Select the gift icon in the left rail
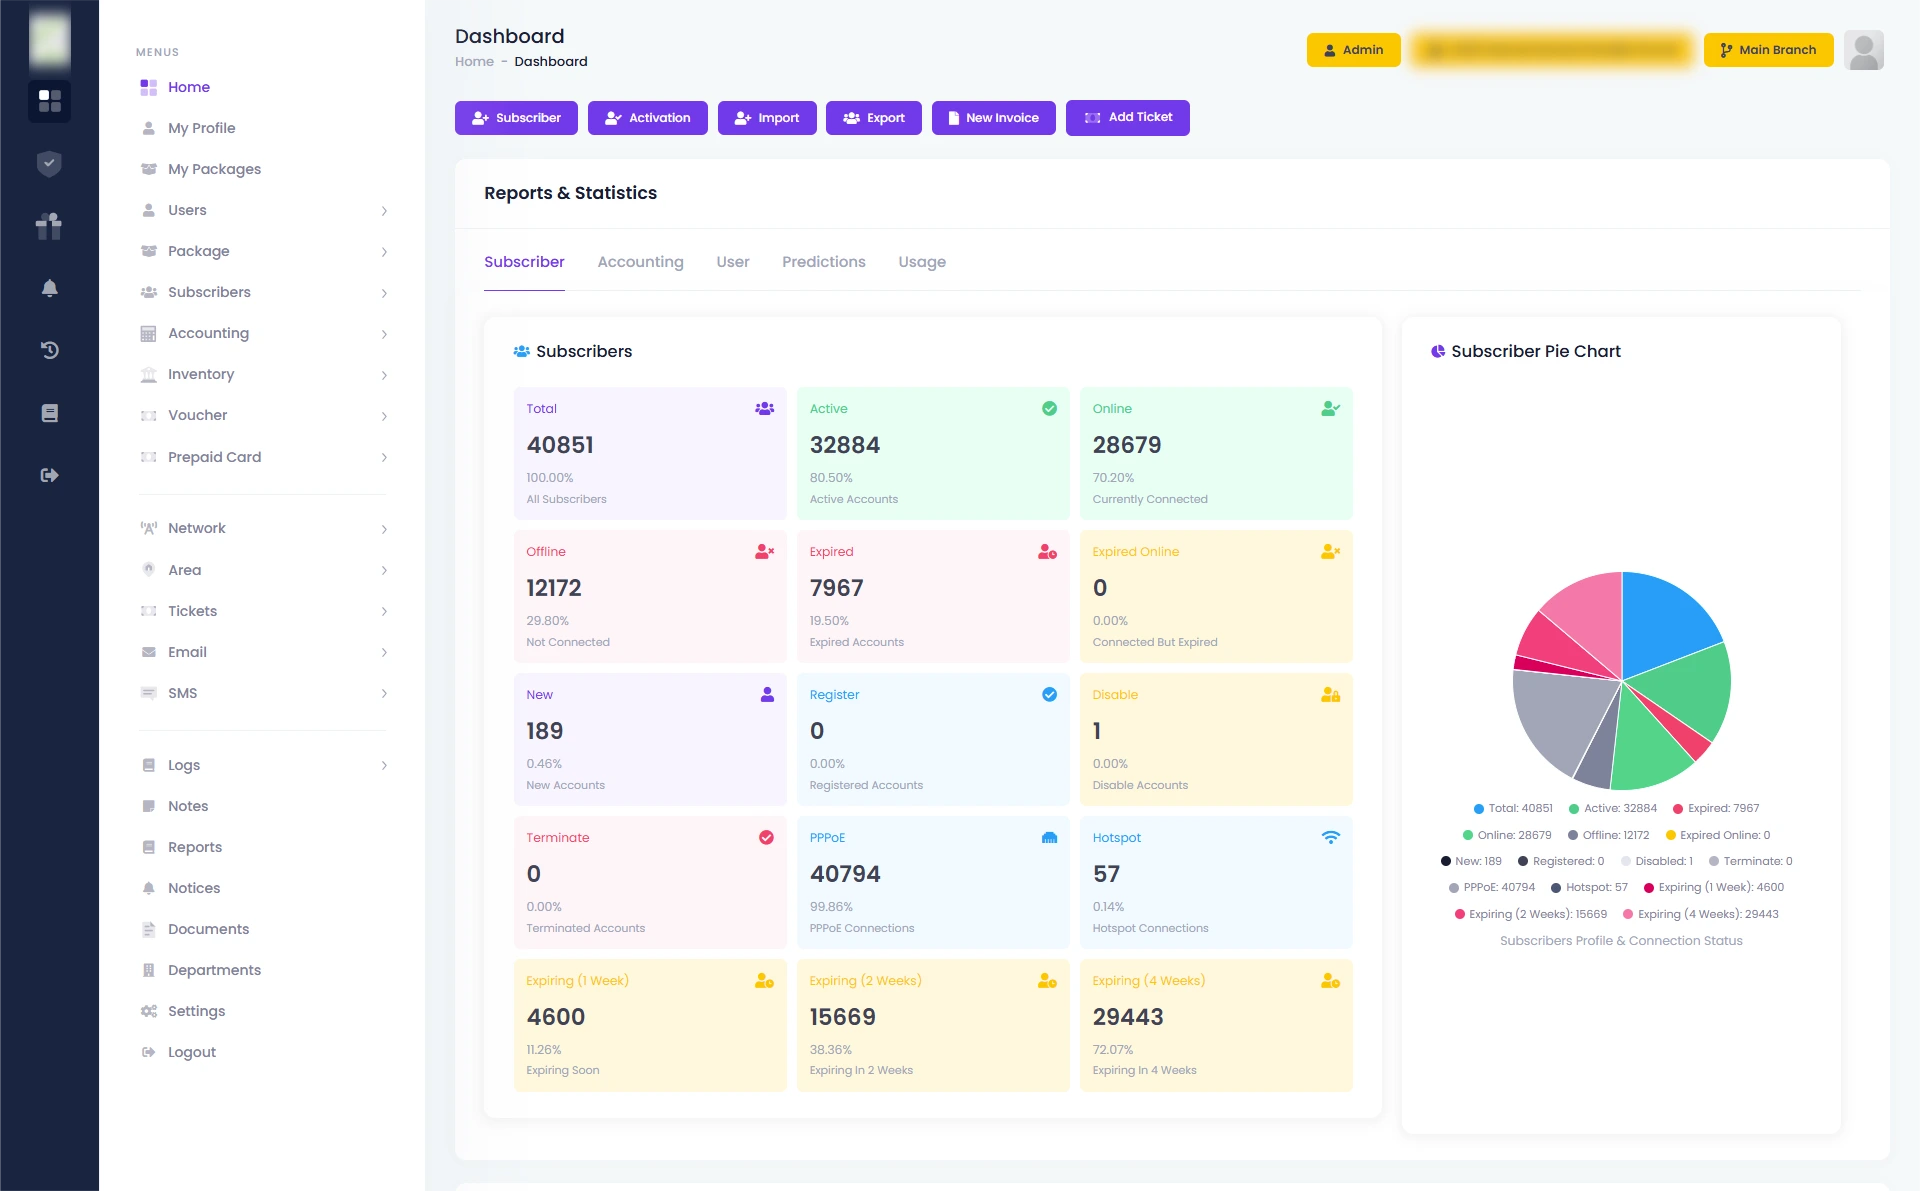The width and height of the screenshot is (1920, 1191). [49, 226]
